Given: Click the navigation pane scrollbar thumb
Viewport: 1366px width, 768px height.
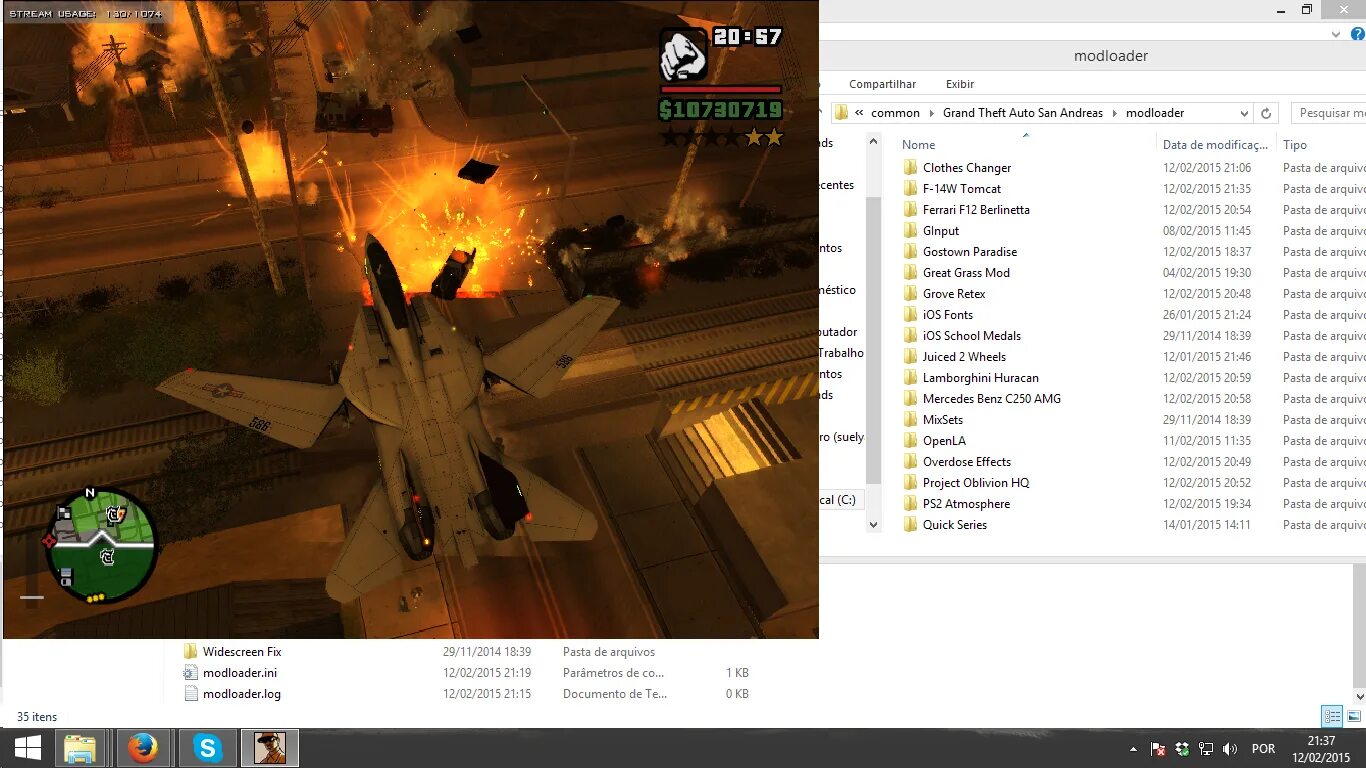Looking at the screenshot, I should 873,340.
